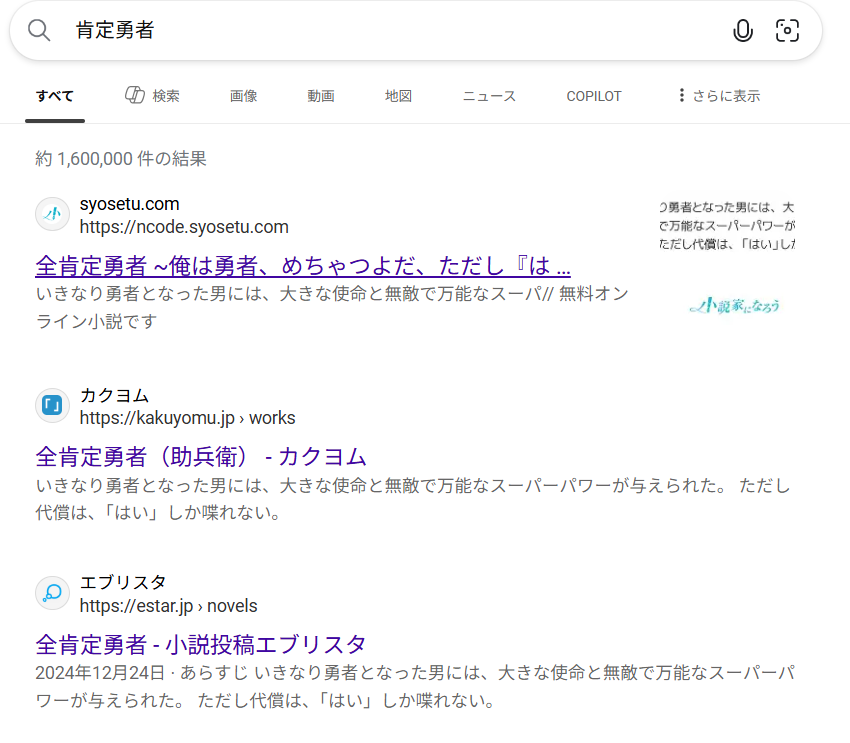Select the ニュース tab

pyautogui.click(x=489, y=96)
